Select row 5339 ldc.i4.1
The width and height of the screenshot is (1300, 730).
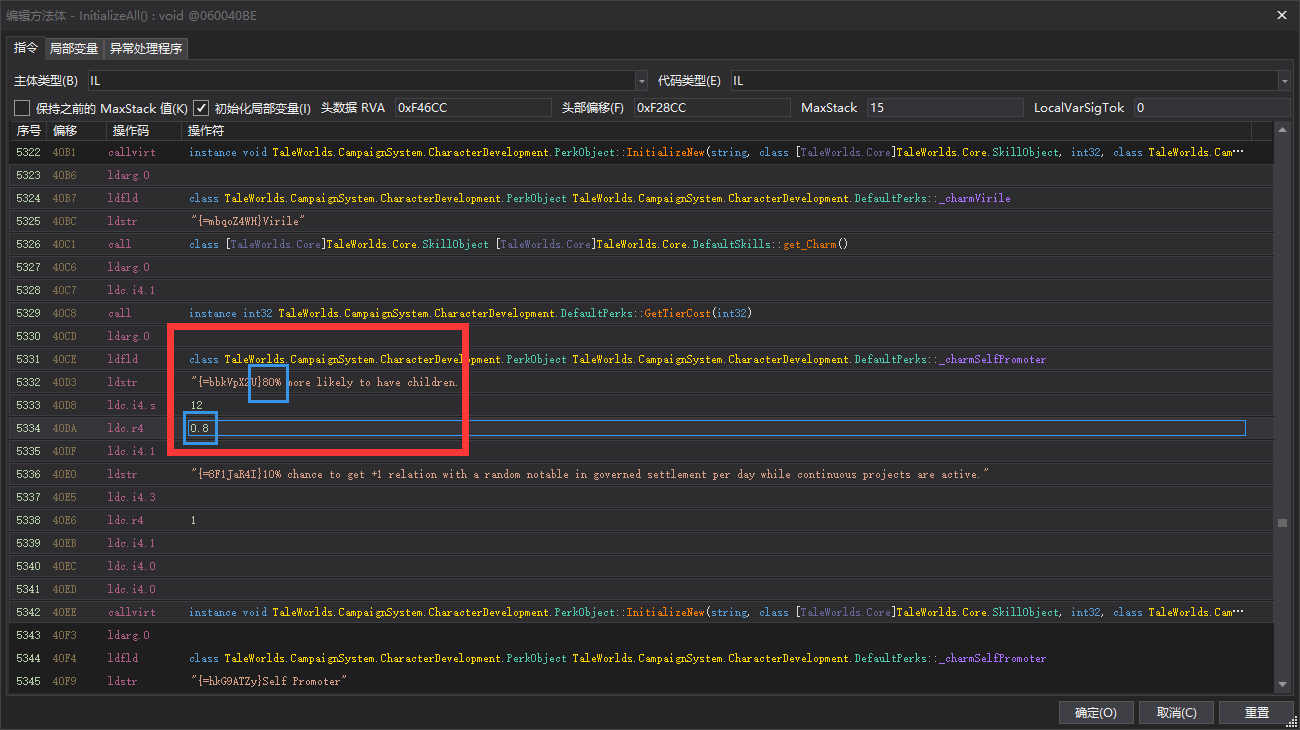coord(642,543)
